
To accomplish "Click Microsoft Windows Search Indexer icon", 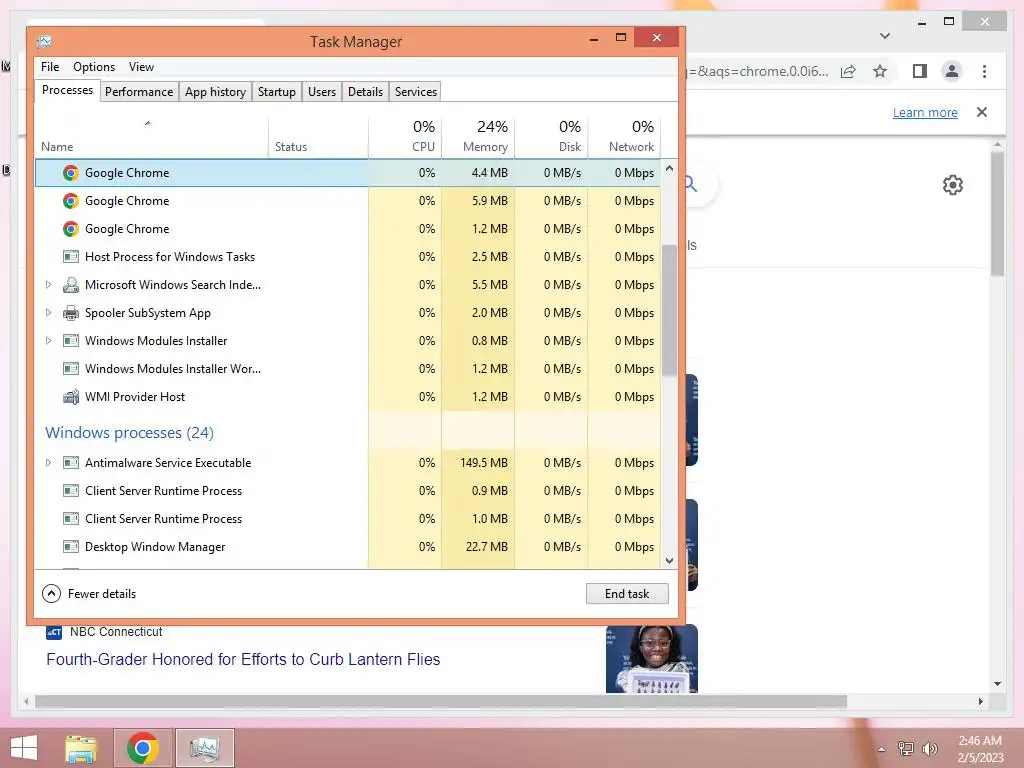I will (71, 285).
